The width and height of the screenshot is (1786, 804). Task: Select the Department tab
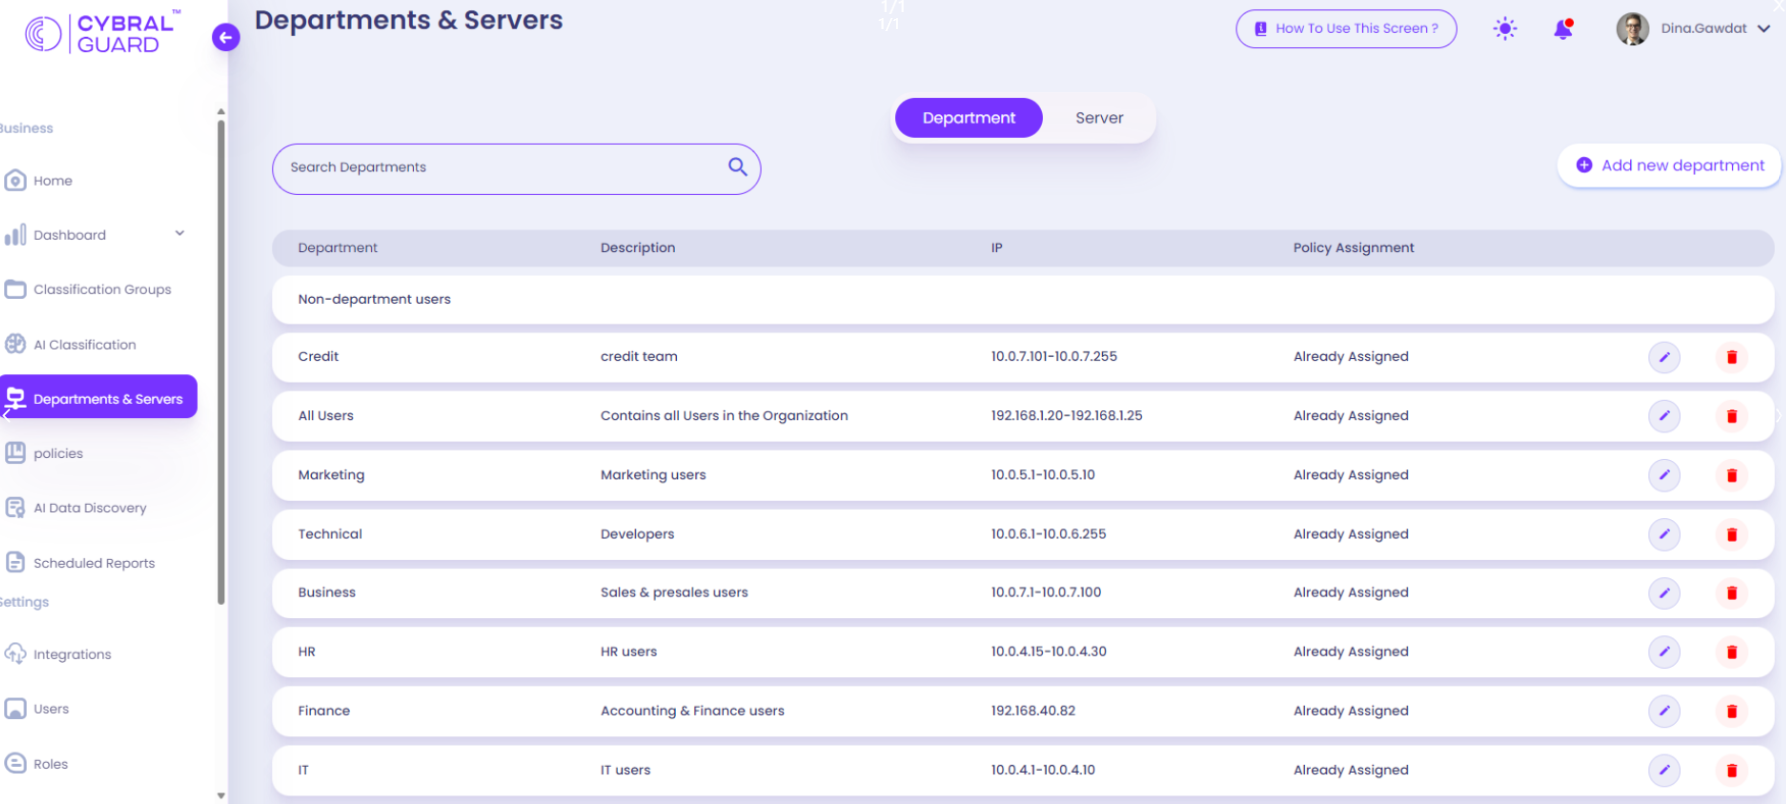[x=968, y=118]
